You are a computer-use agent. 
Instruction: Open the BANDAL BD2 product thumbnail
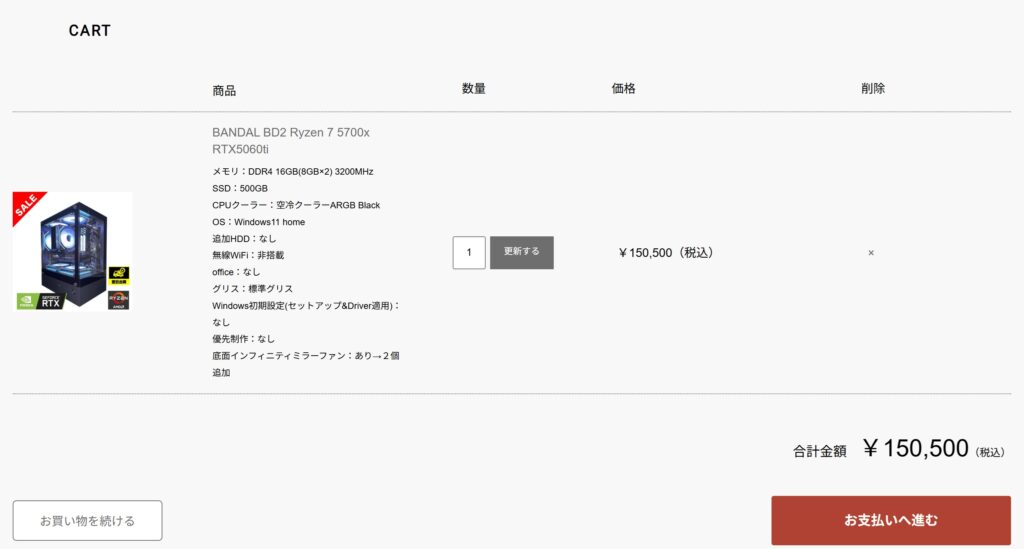pos(72,251)
